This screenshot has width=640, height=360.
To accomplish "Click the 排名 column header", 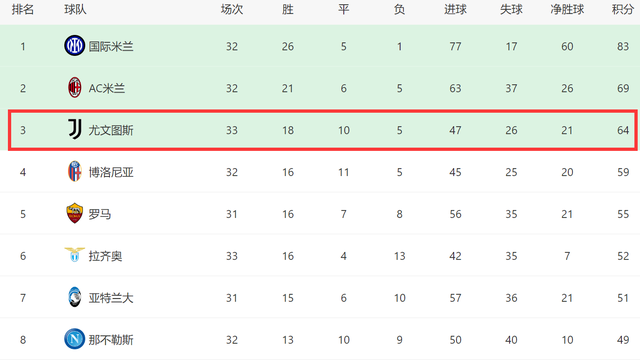I will point(22,9).
